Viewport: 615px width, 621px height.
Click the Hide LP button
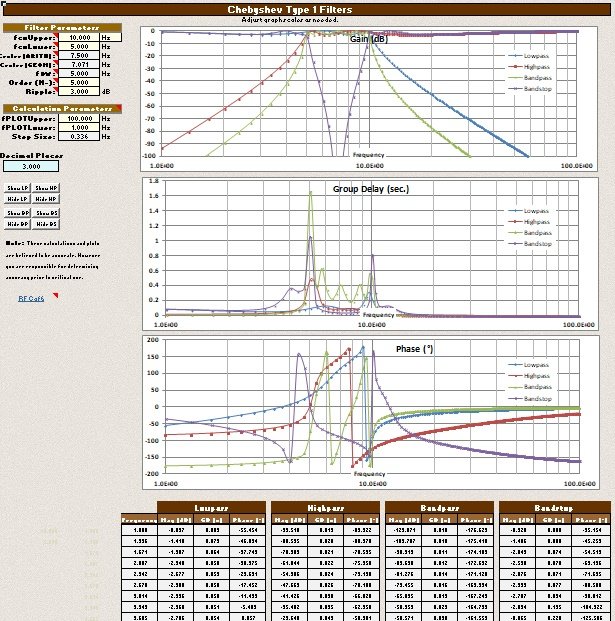click(17, 199)
